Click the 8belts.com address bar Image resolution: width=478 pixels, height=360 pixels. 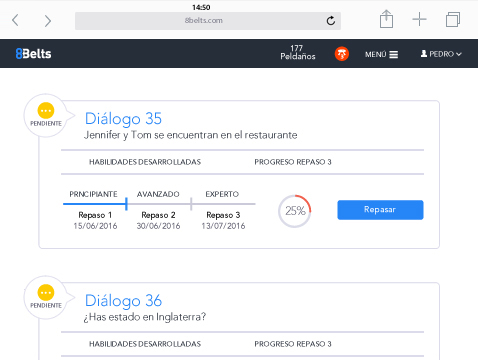click(208, 21)
